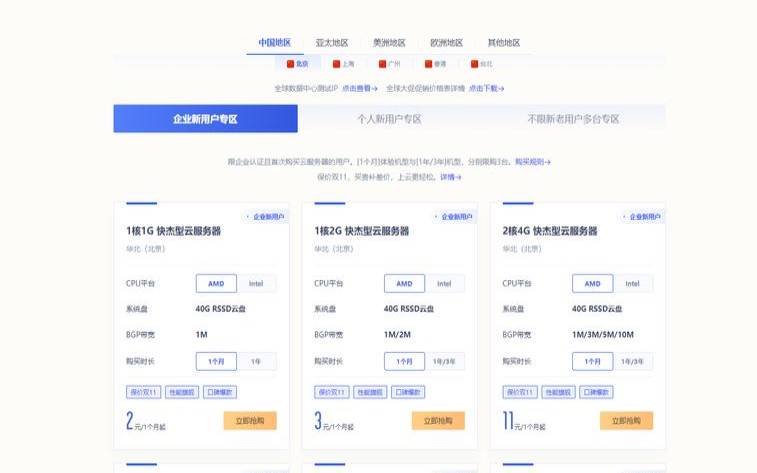Image resolution: width=757 pixels, height=473 pixels.
Task: Select Intel platform on 1核2G card
Action: tap(445, 283)
